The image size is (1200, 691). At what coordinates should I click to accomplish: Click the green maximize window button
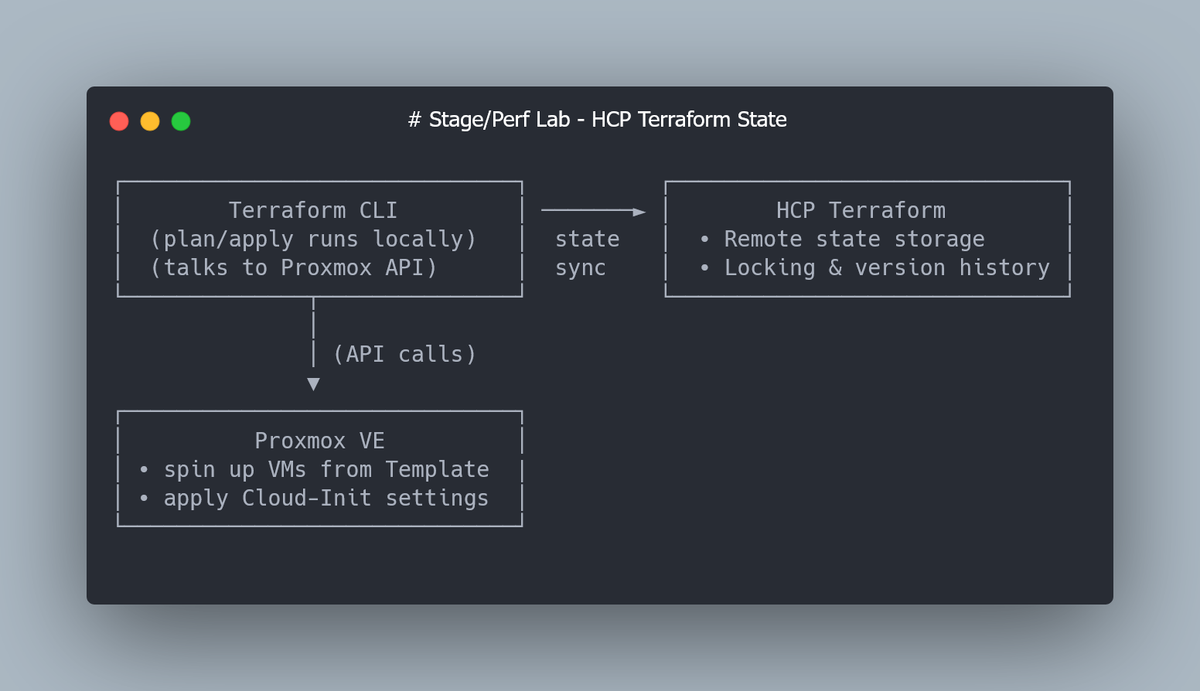click(181, 121)
